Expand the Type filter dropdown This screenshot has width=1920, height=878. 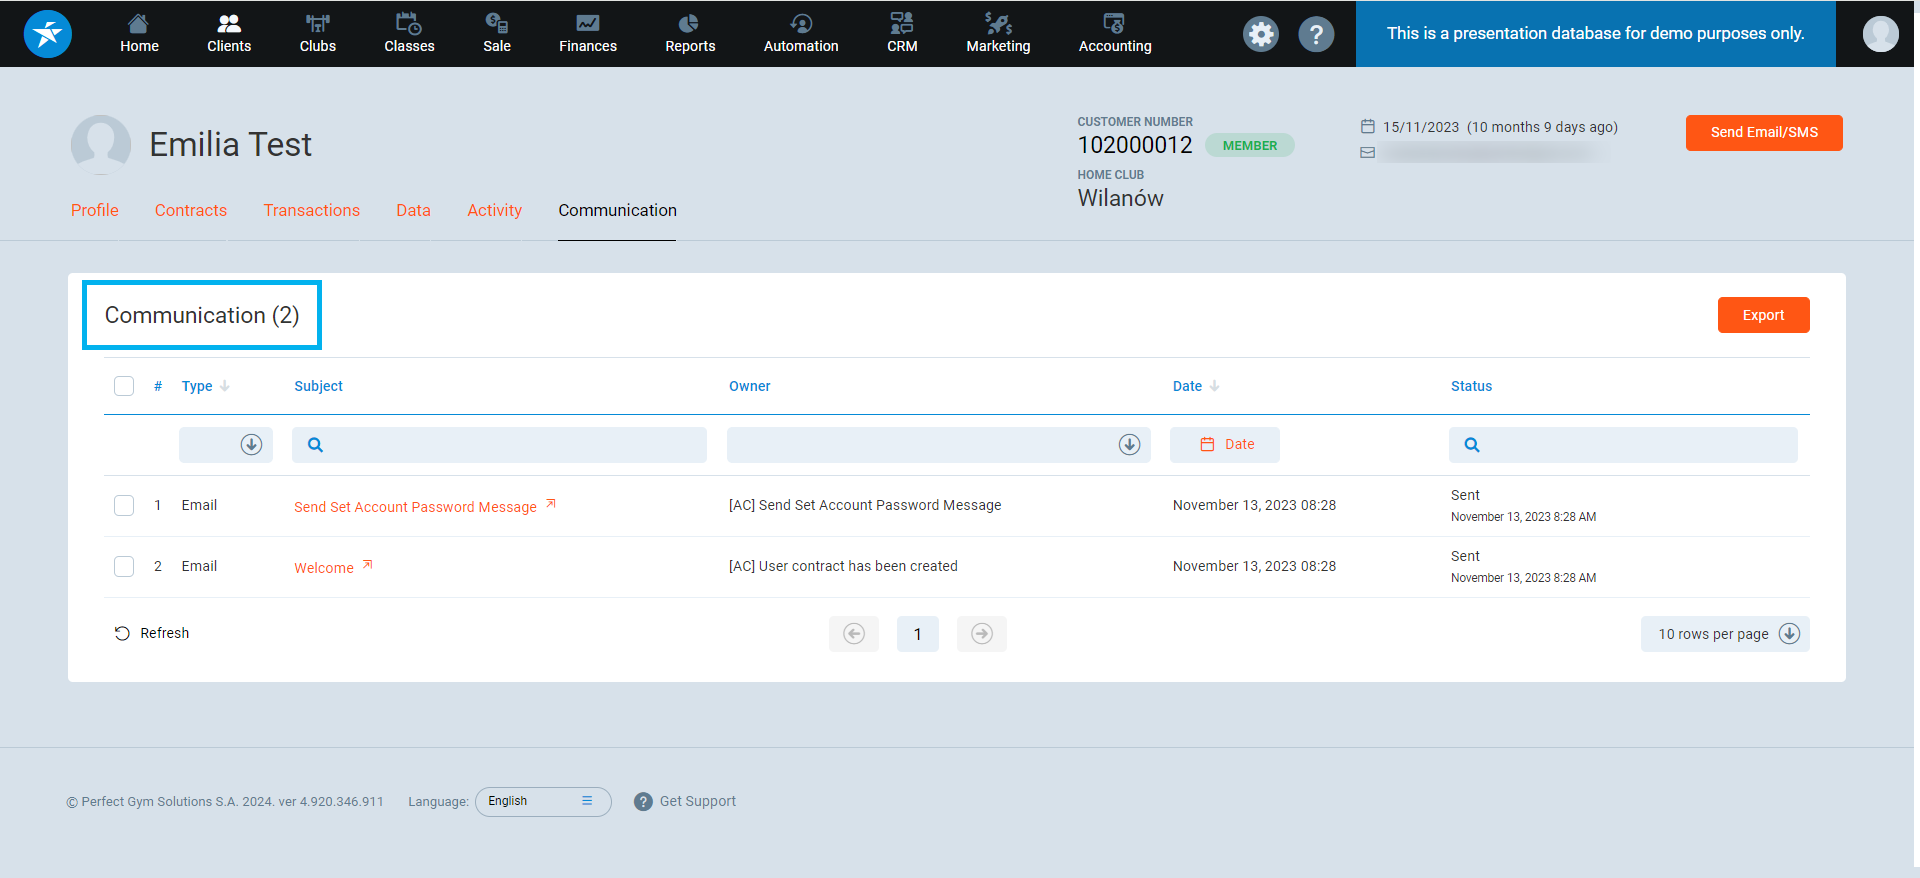coord(251,445)
